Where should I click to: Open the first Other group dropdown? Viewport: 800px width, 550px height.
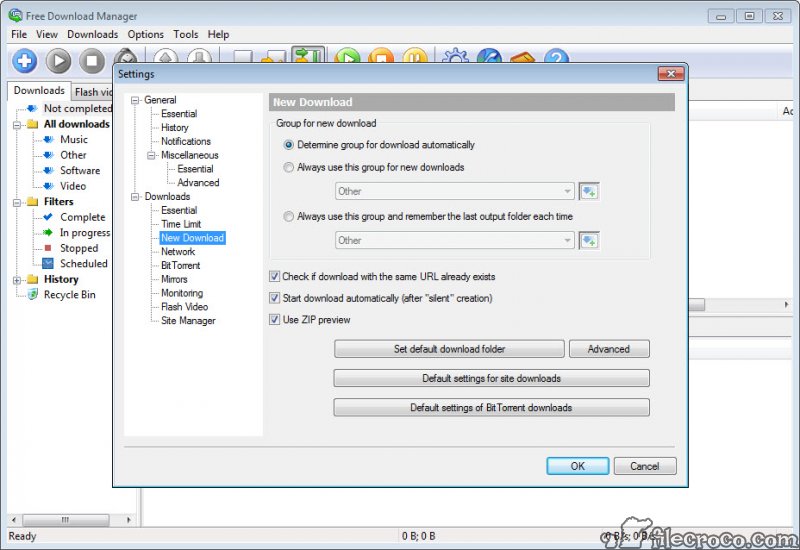tap(455, 191)
